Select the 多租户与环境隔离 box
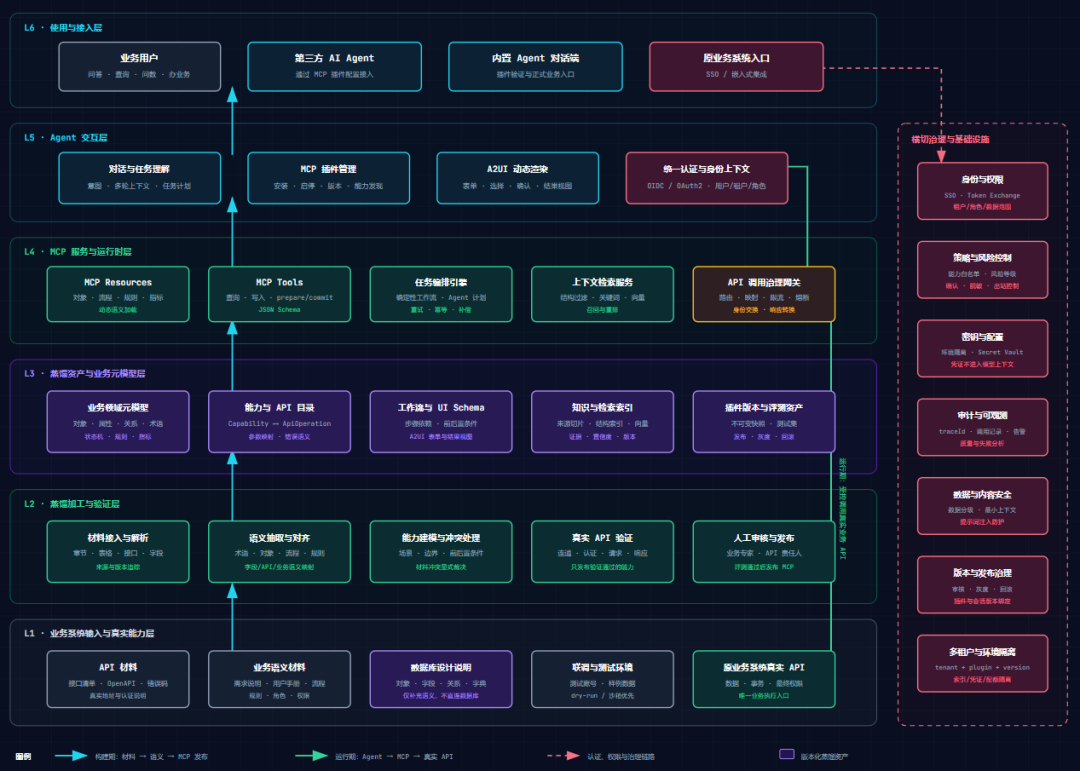The height and width of the screenshot is (771, 1080). [x=982, y=664]
